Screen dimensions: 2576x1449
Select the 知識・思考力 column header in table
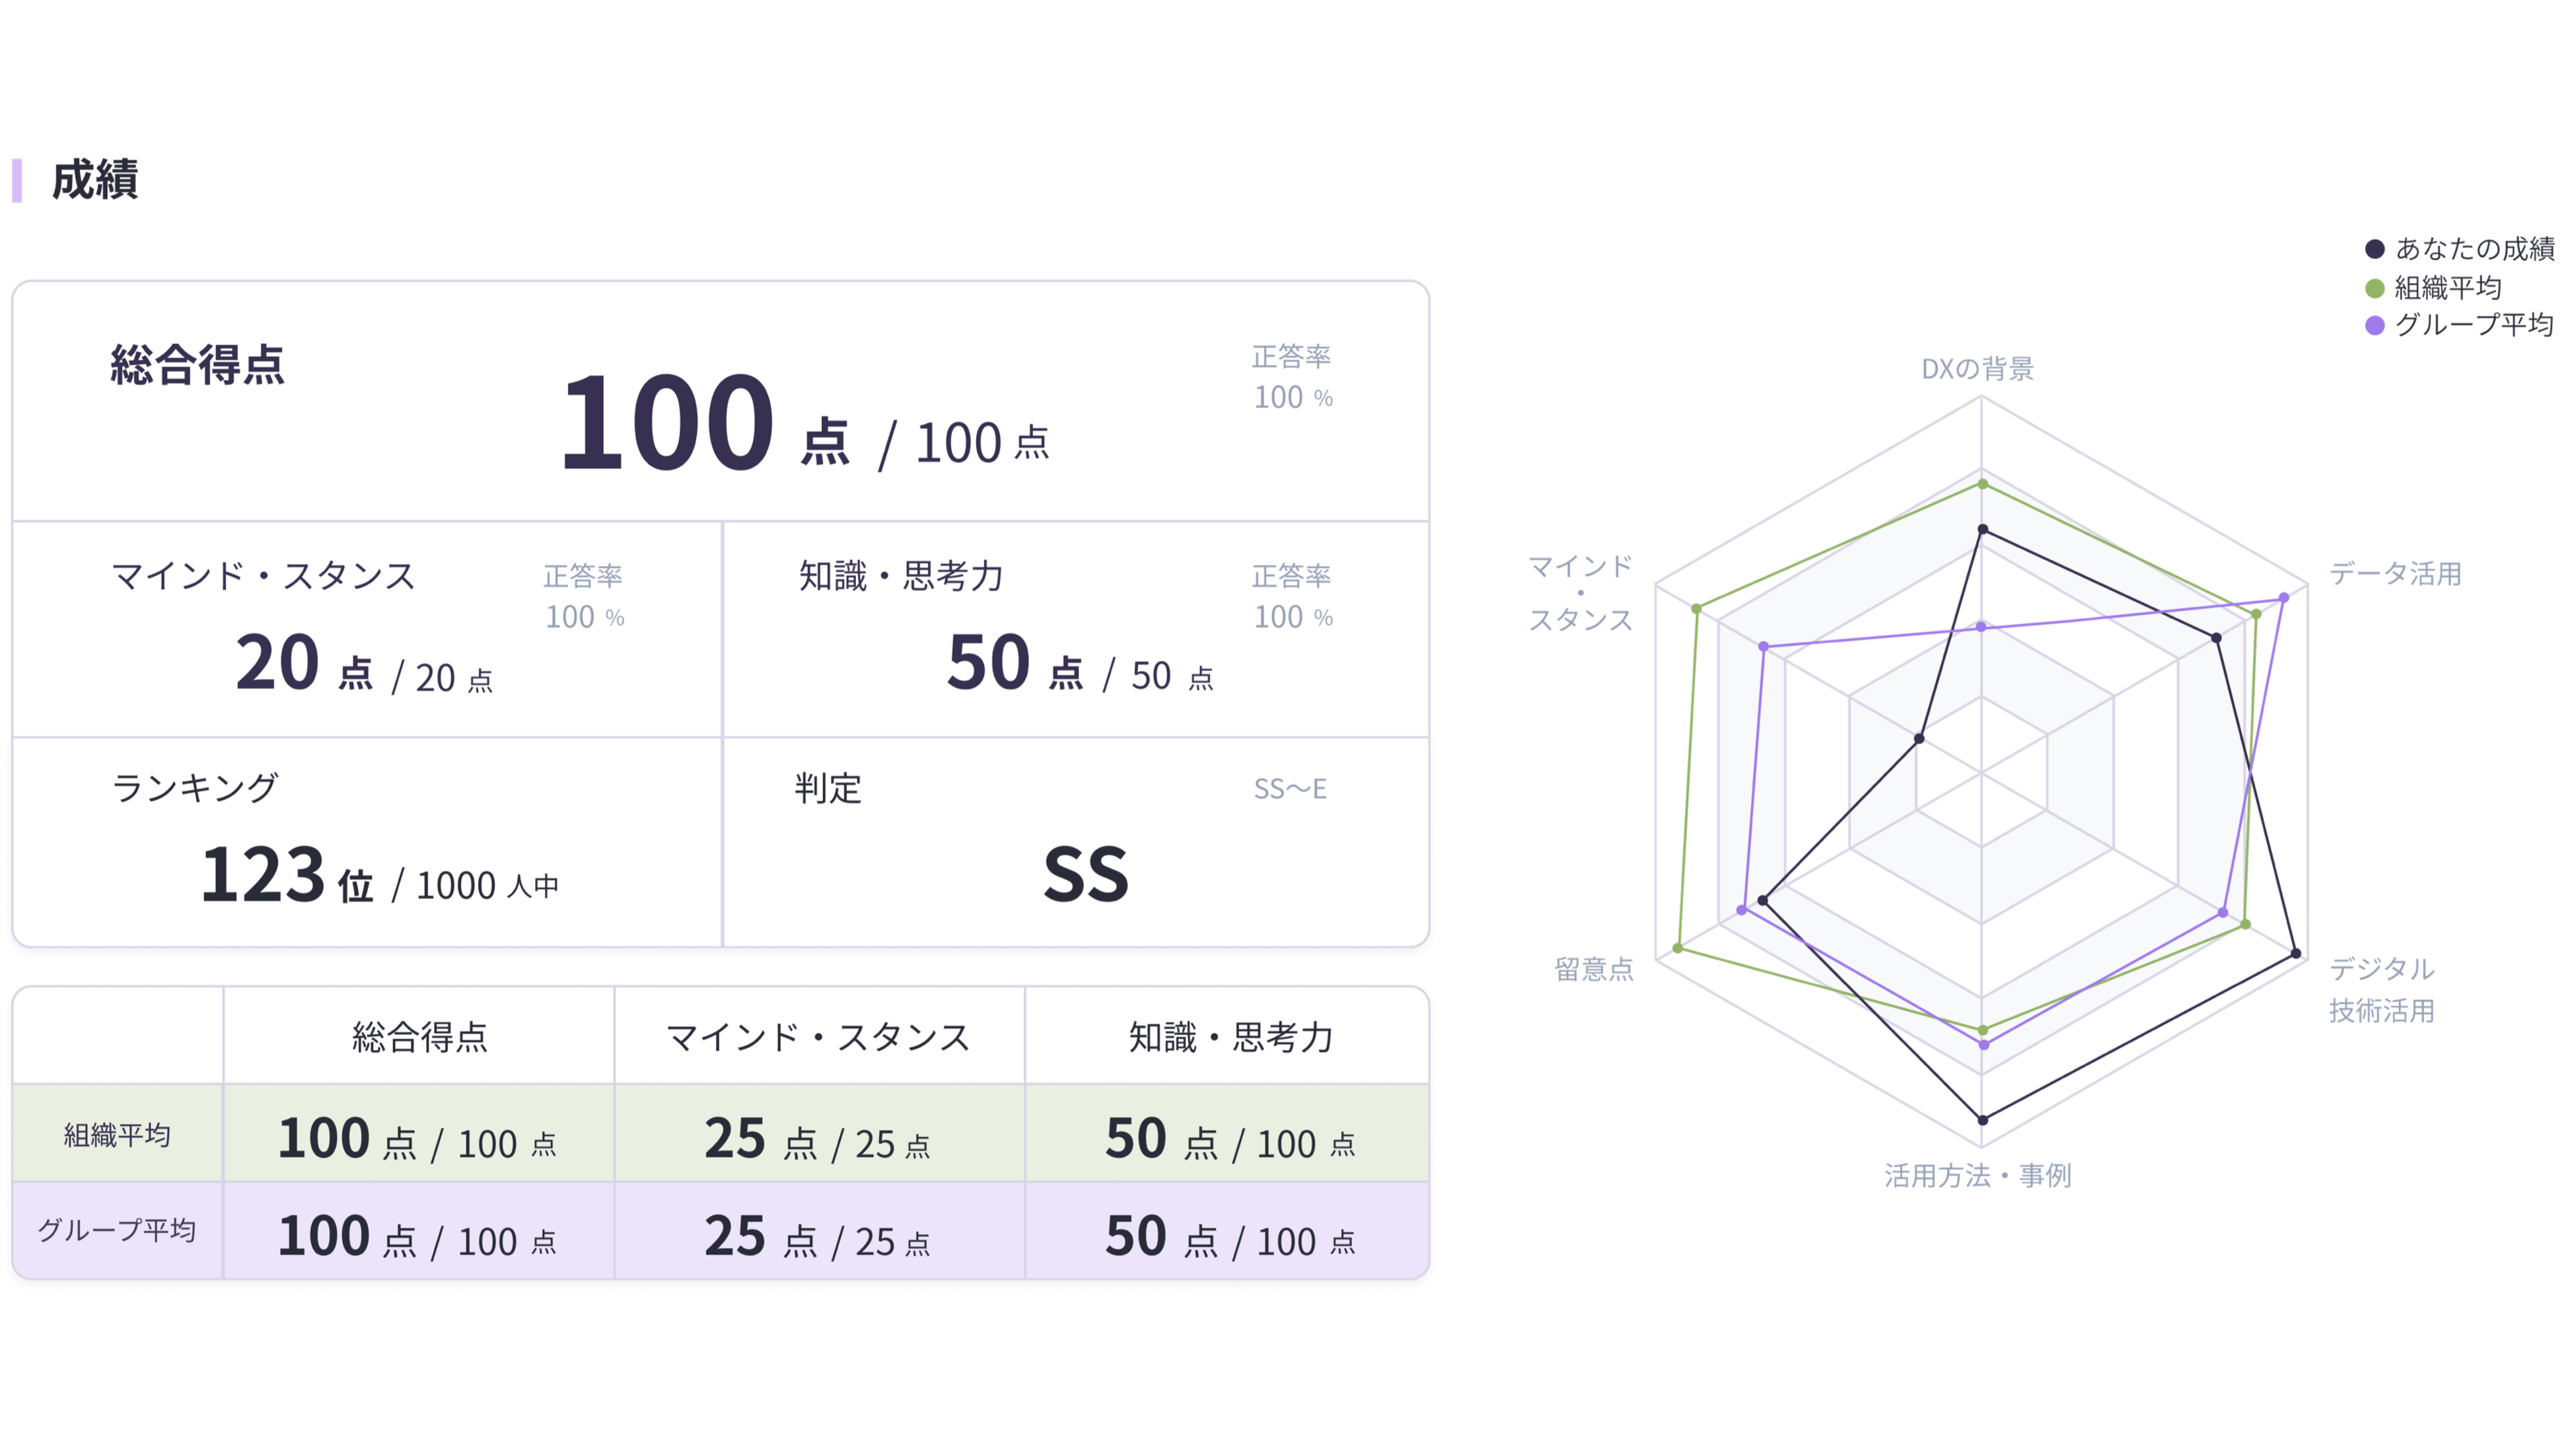(x=1230, y=1037)
